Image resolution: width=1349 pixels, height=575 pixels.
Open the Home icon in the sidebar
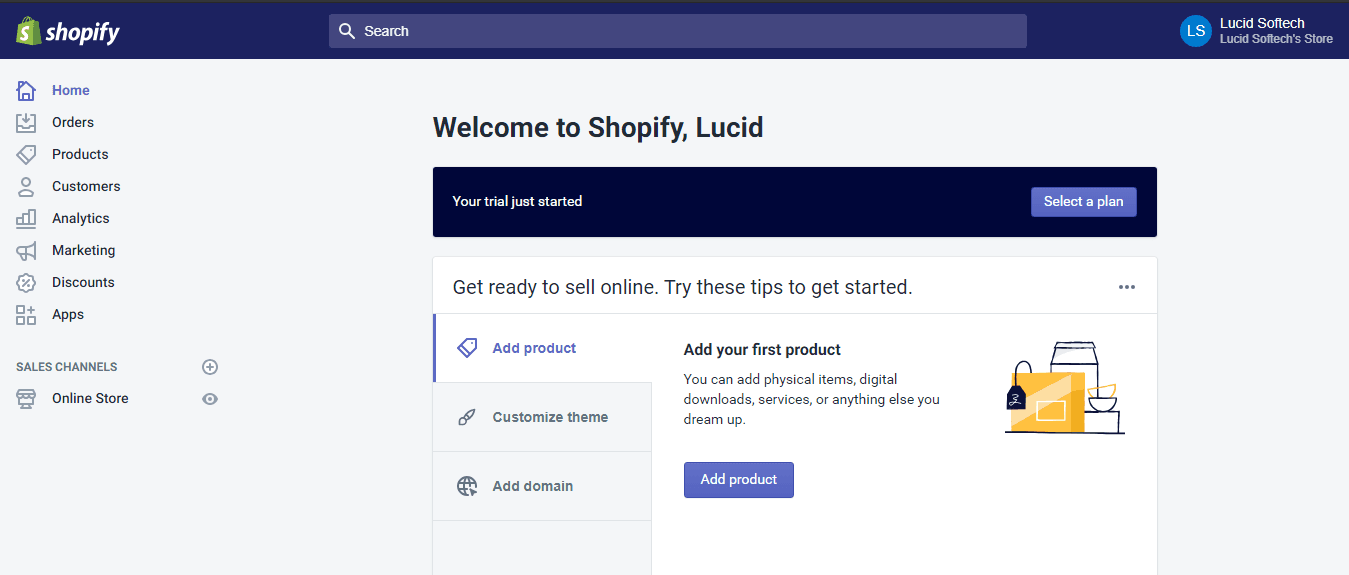point(26,90)
